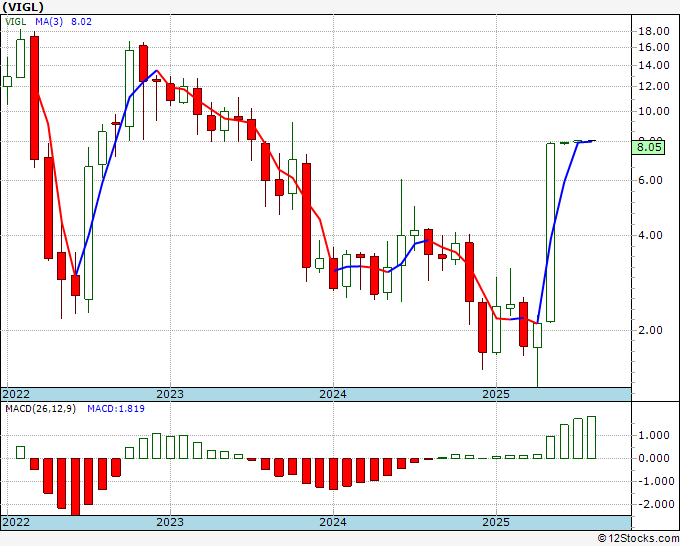Image resolution: width=680 pixels, height=546 pixels.
Task: Click the 2024 label on price time axis
Action: [333, 394]
